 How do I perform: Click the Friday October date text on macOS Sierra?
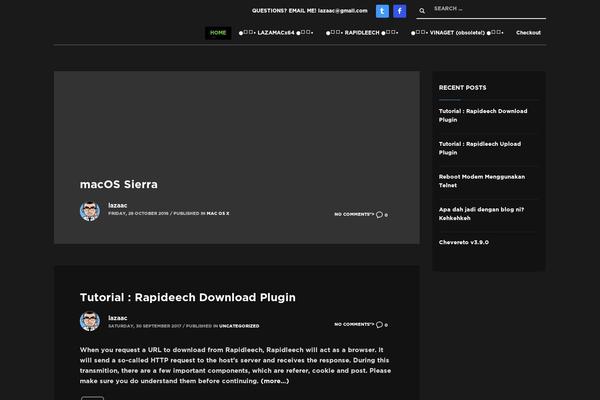[x=138, y=214]
